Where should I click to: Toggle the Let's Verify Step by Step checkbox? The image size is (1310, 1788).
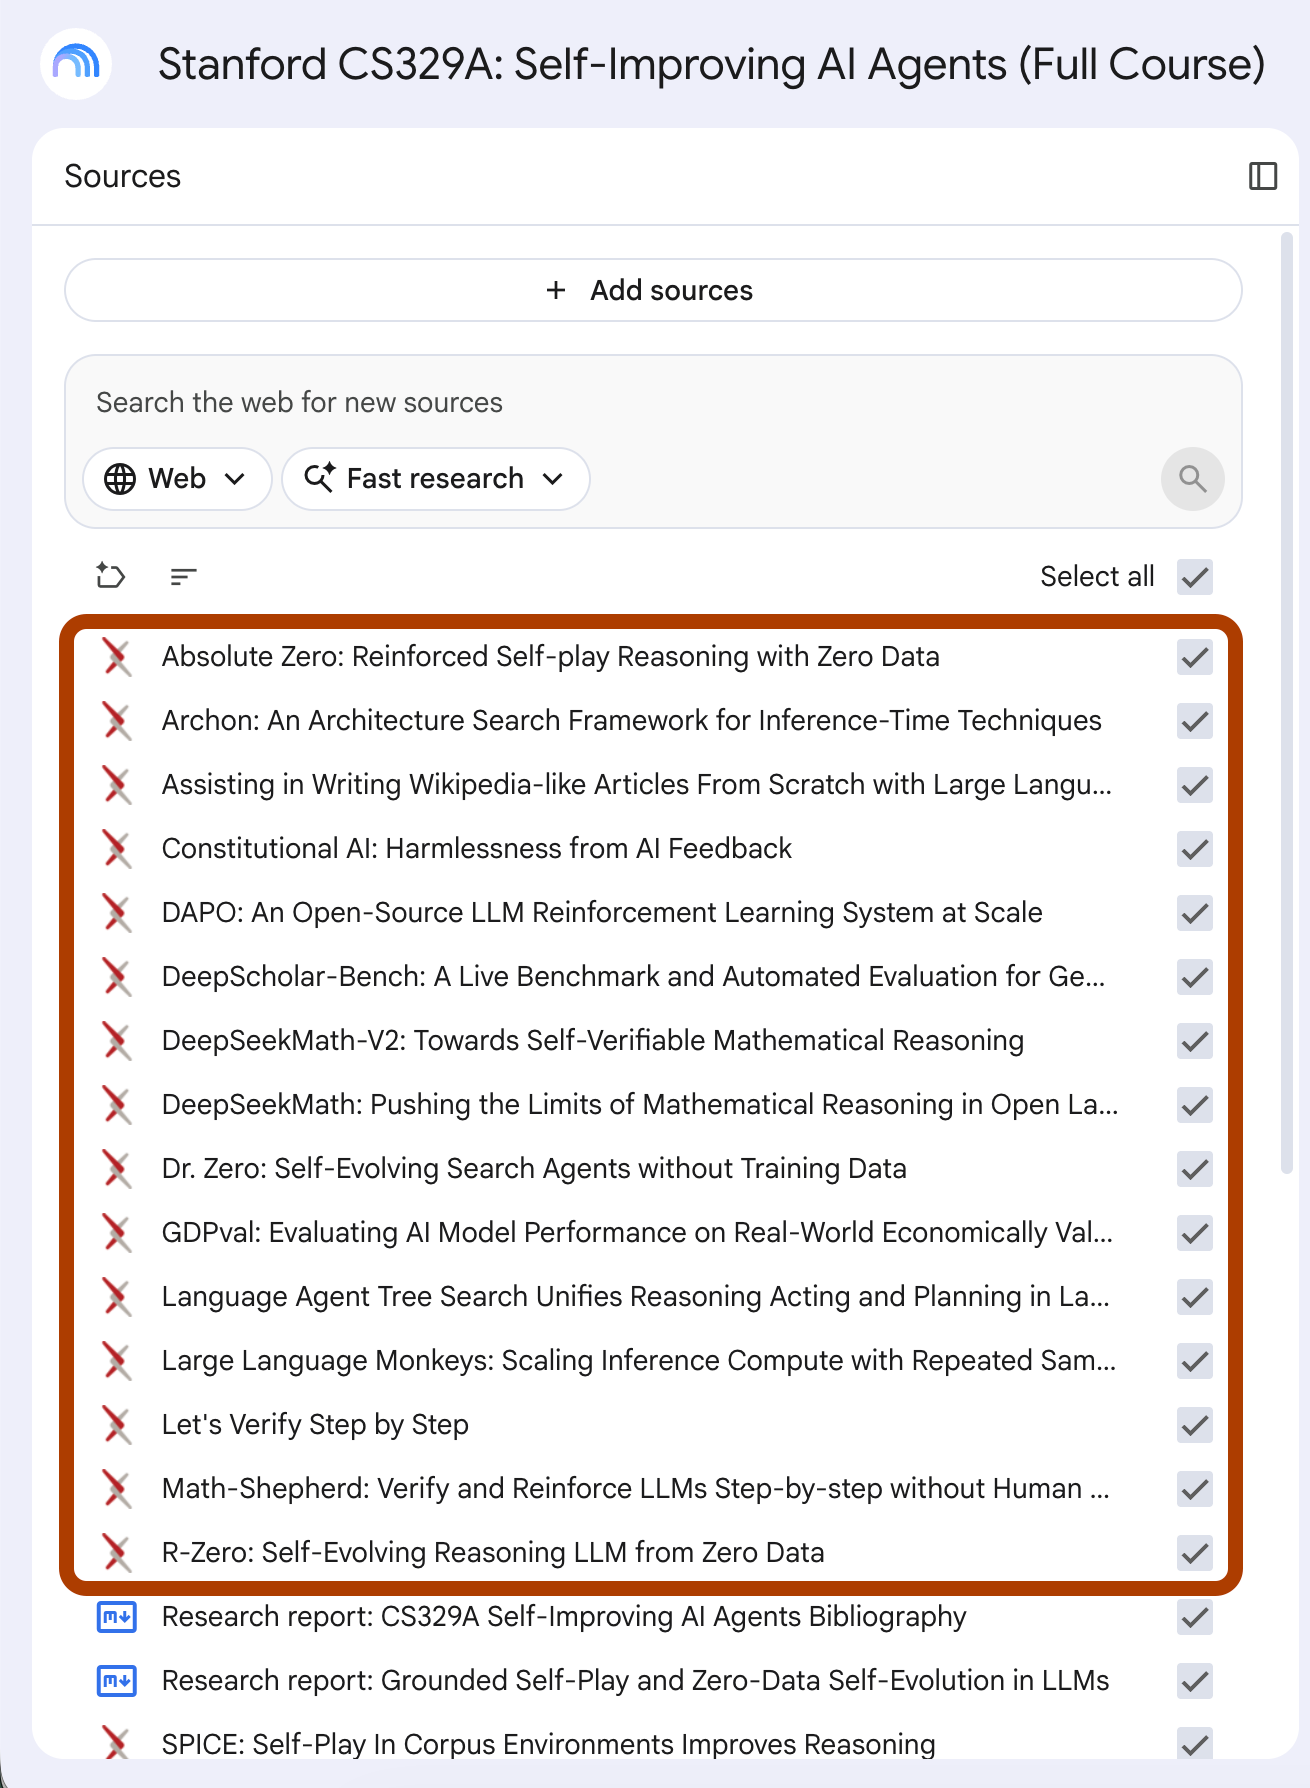pos(1195,1425)
